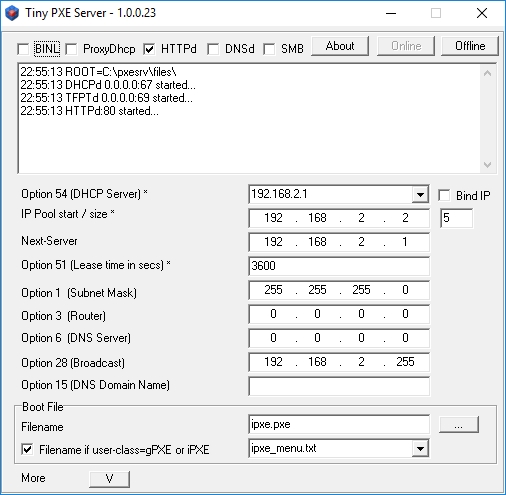Tick the SMB checkbox

tap(269, 49)
